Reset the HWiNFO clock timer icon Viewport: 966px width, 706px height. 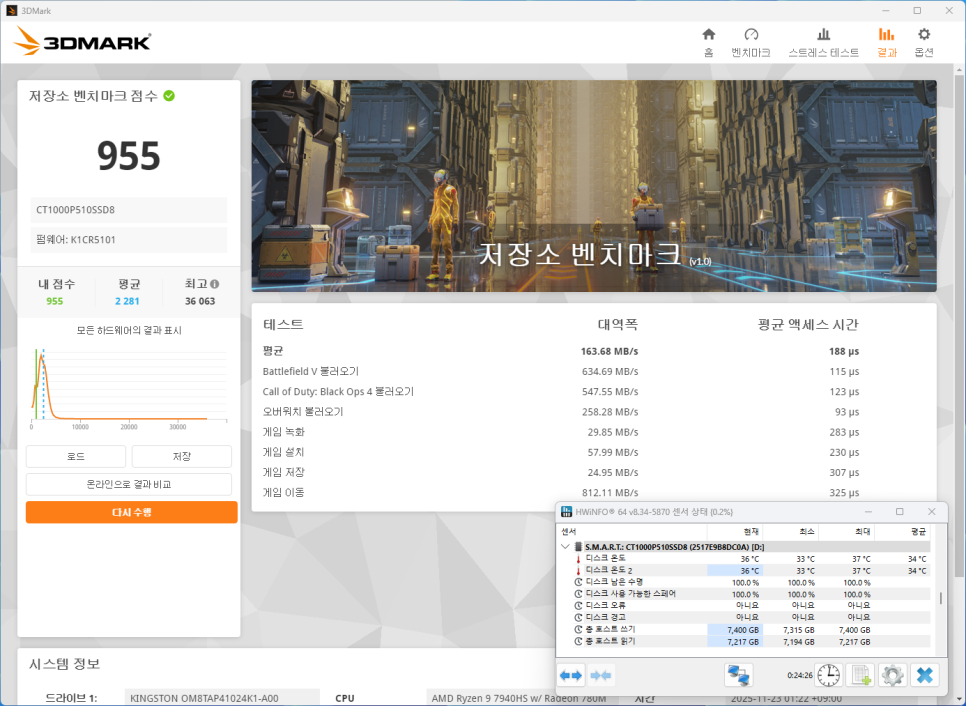(x=828, y=675)
